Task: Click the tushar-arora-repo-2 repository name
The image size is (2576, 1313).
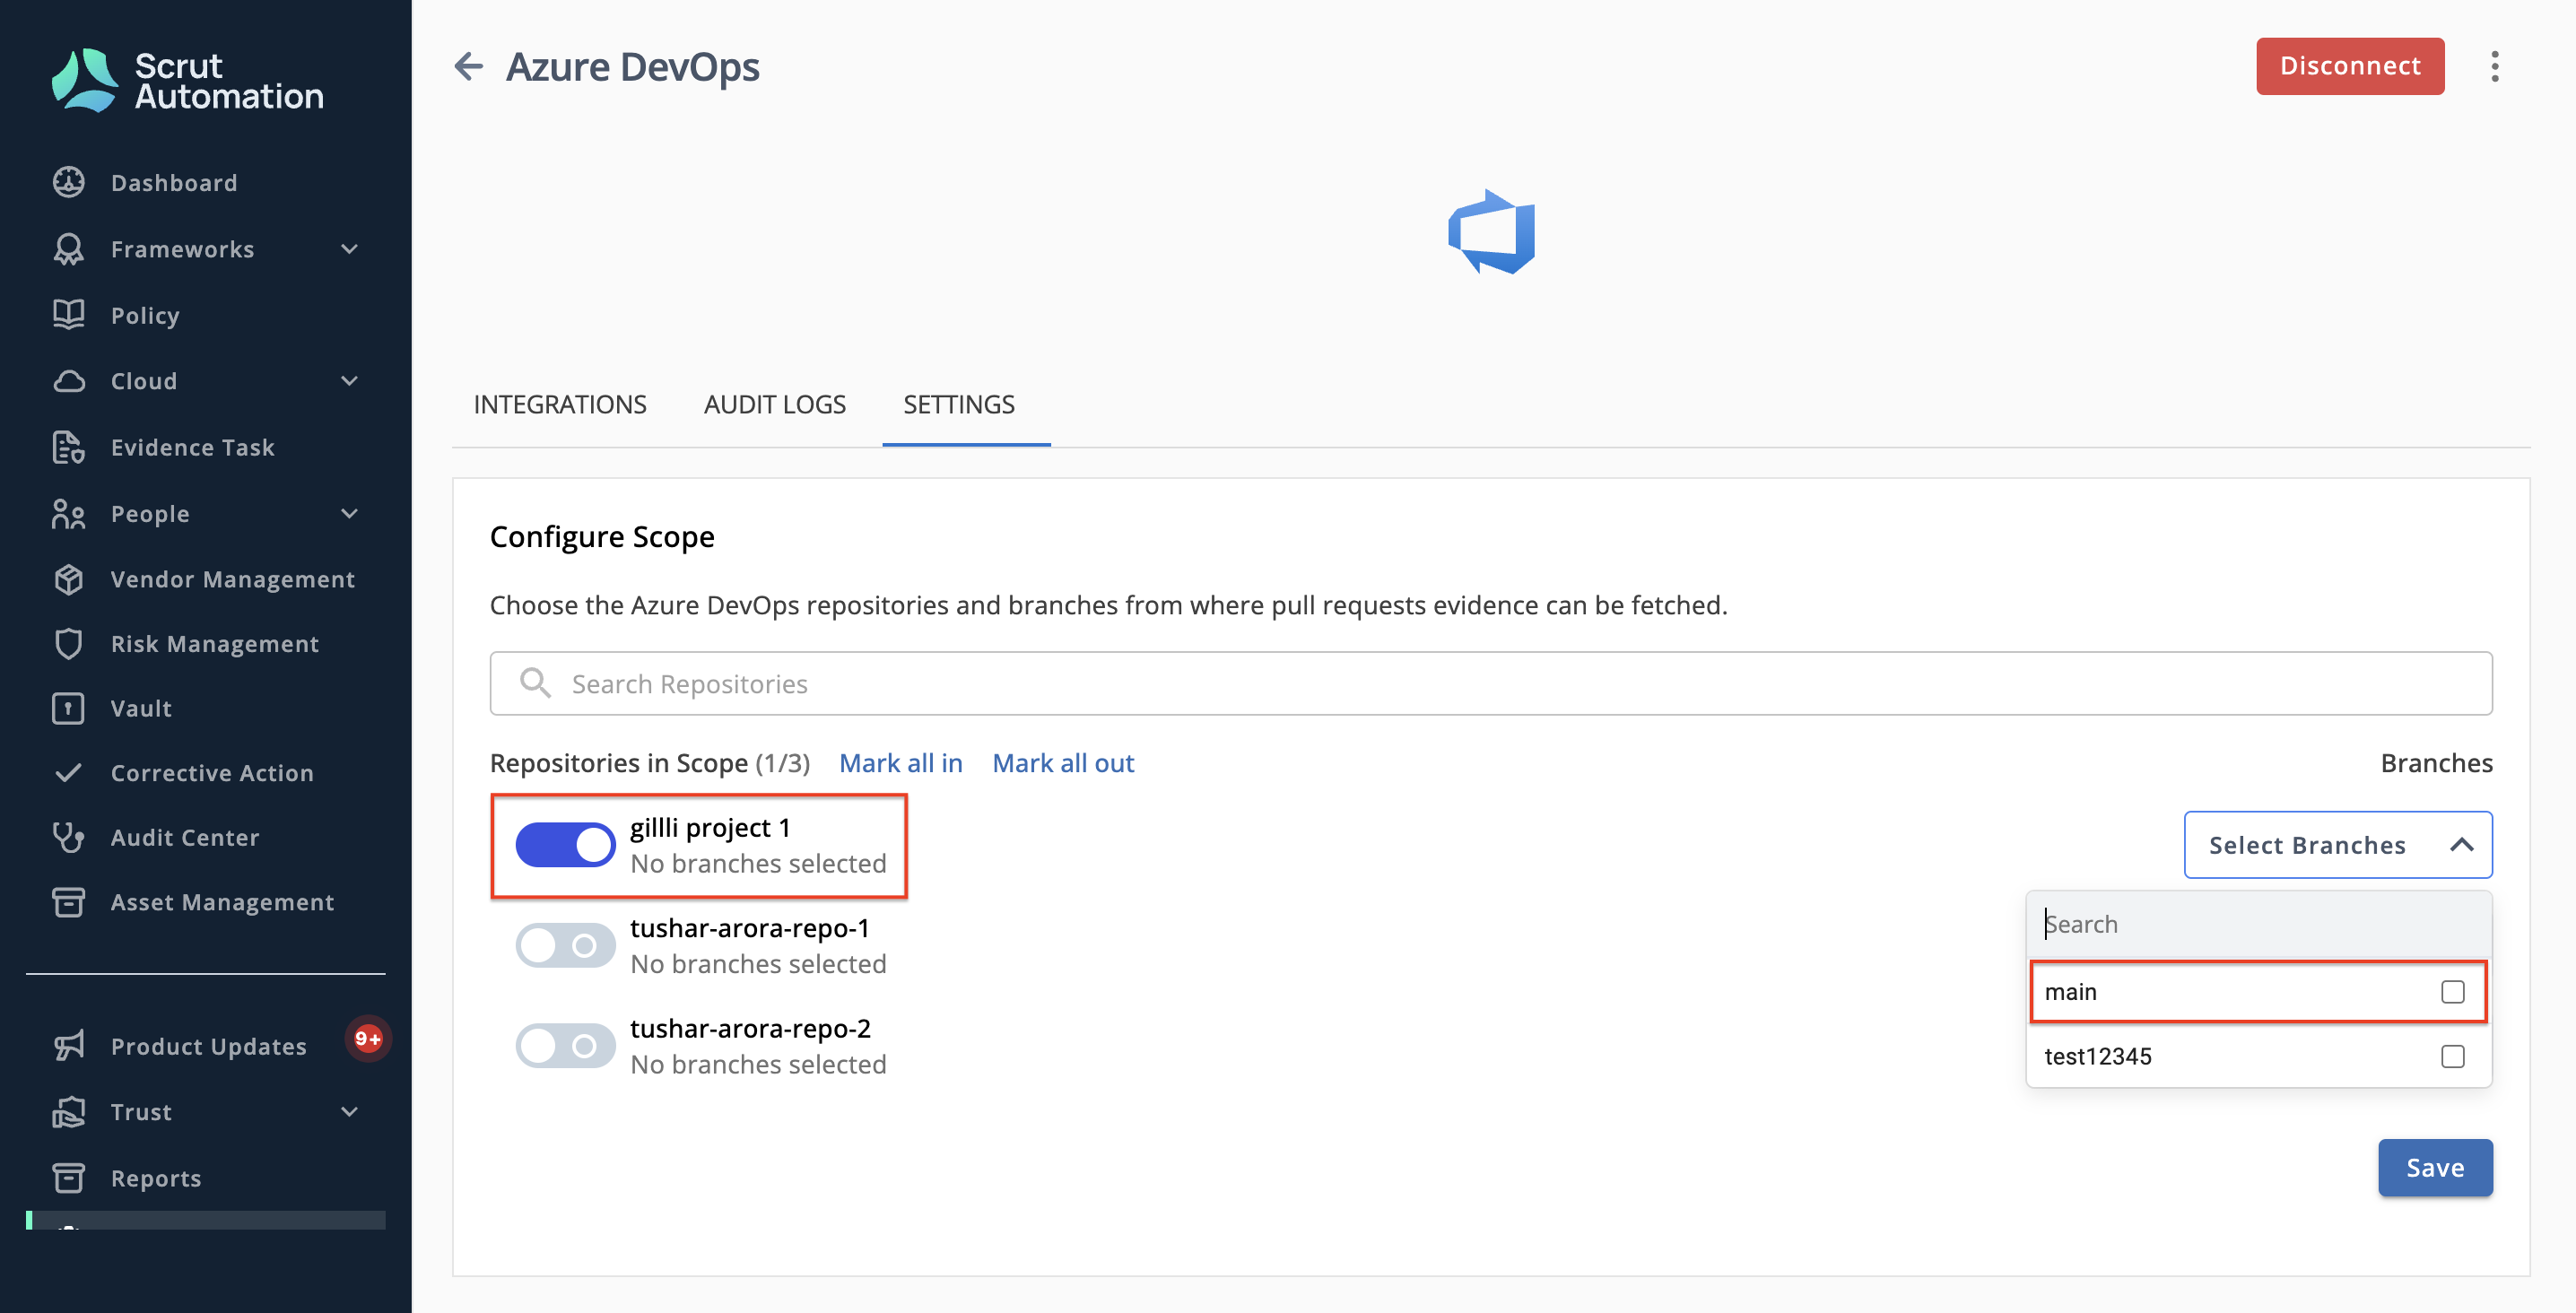Action: coord(750,1028)
